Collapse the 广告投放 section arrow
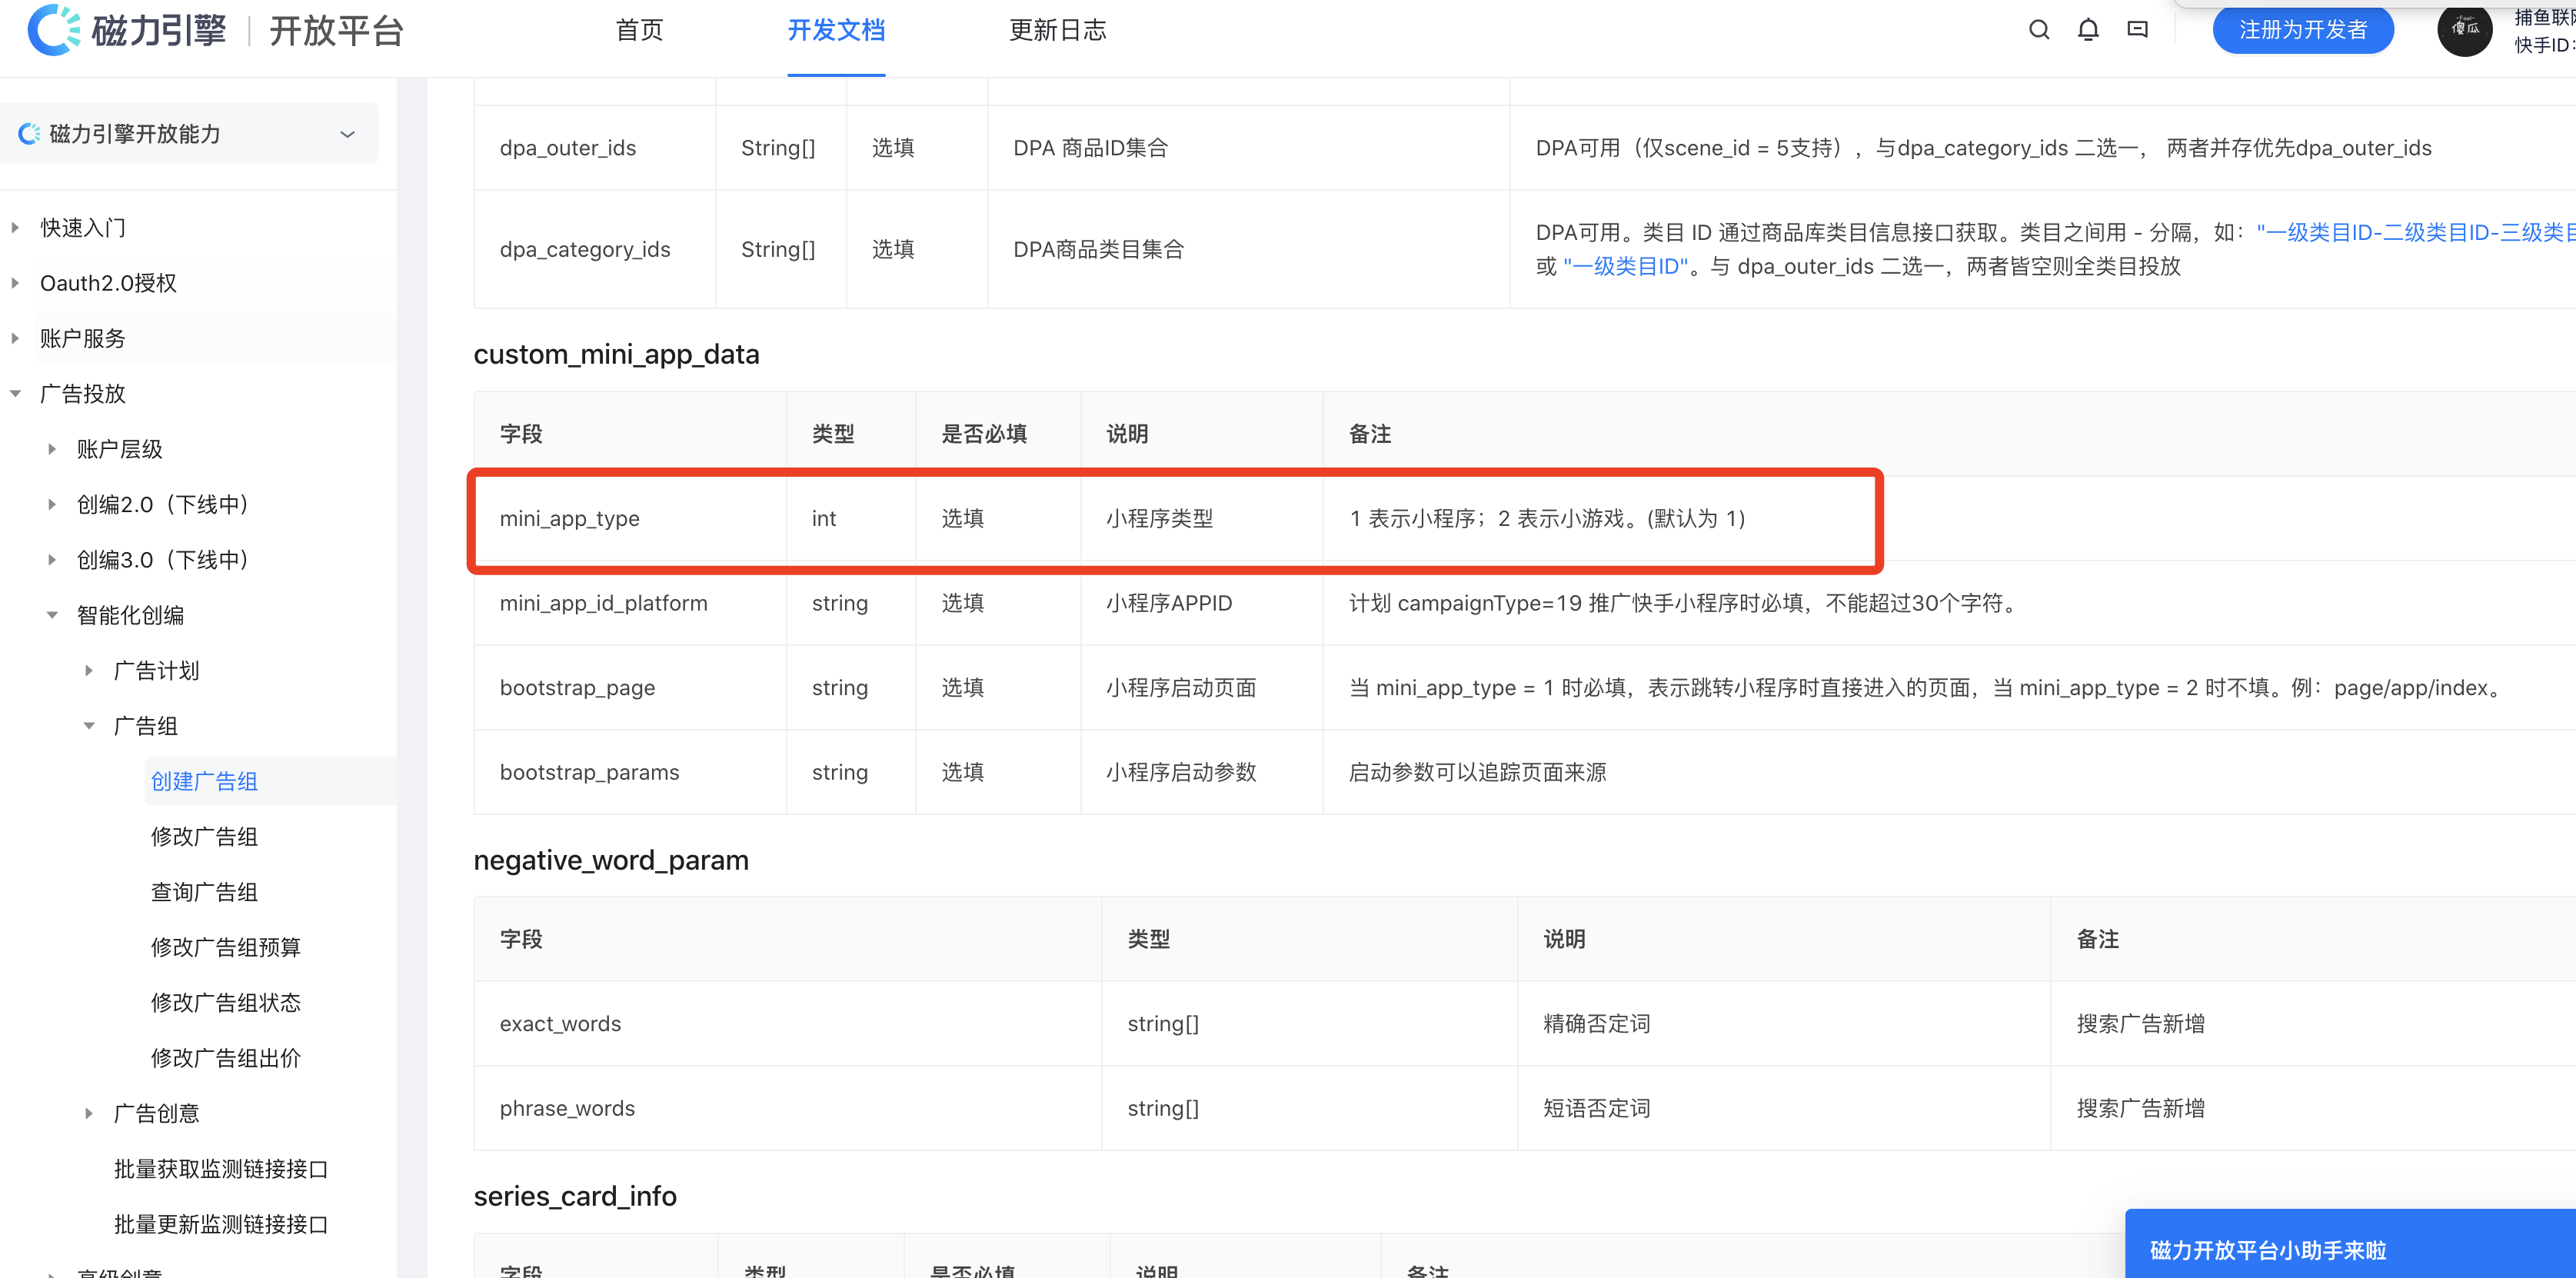The height and width of the screenshot is (1278, 2576). pos(15,394)
